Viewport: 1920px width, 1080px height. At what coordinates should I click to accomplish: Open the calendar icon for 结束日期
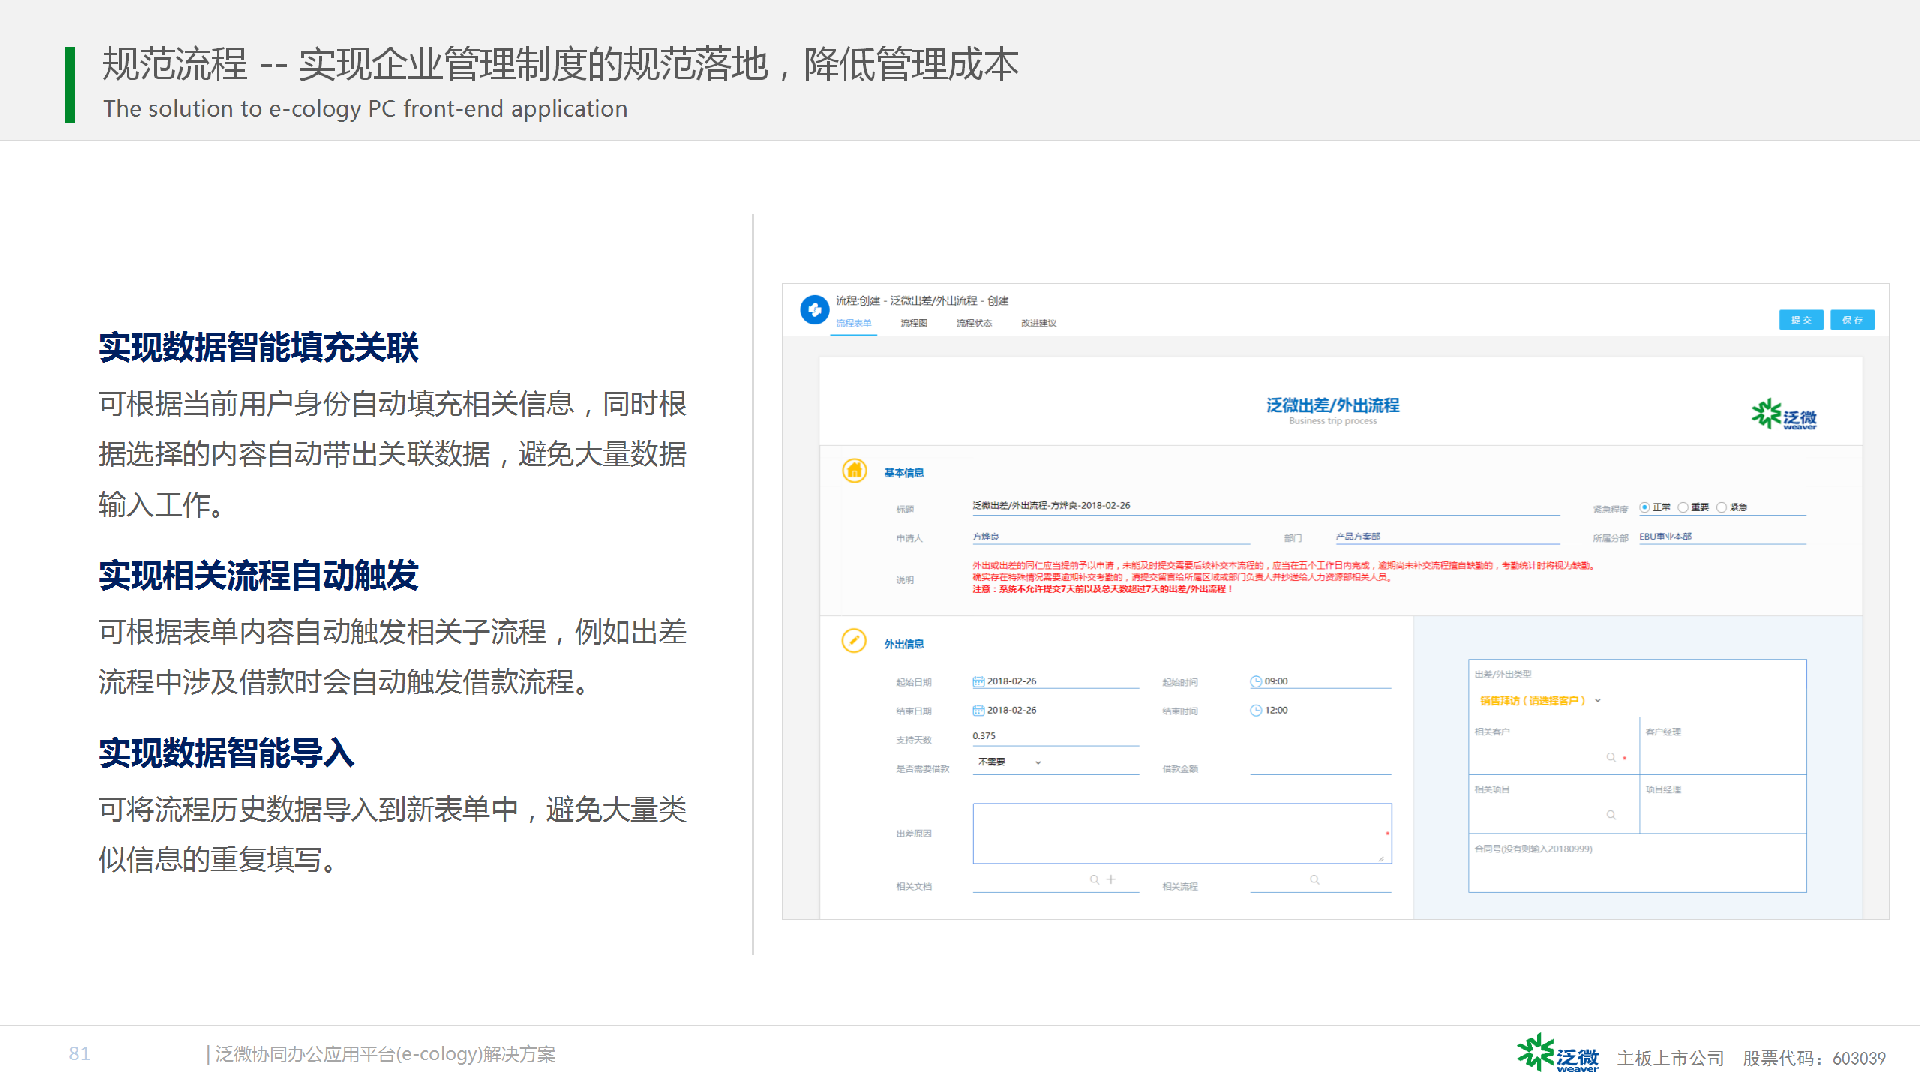(978, 711)
